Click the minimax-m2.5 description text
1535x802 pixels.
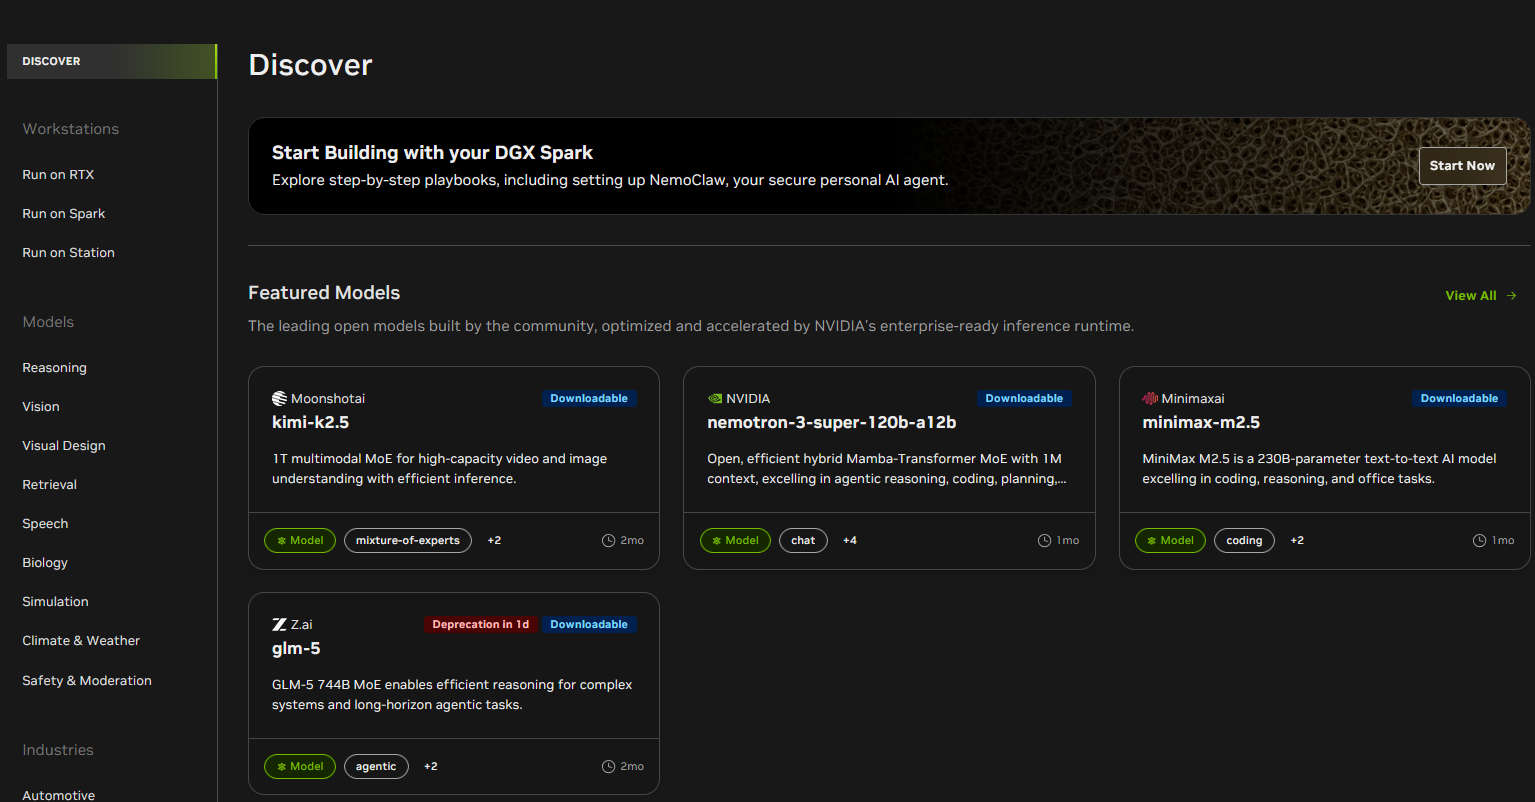pos(1319,469)
